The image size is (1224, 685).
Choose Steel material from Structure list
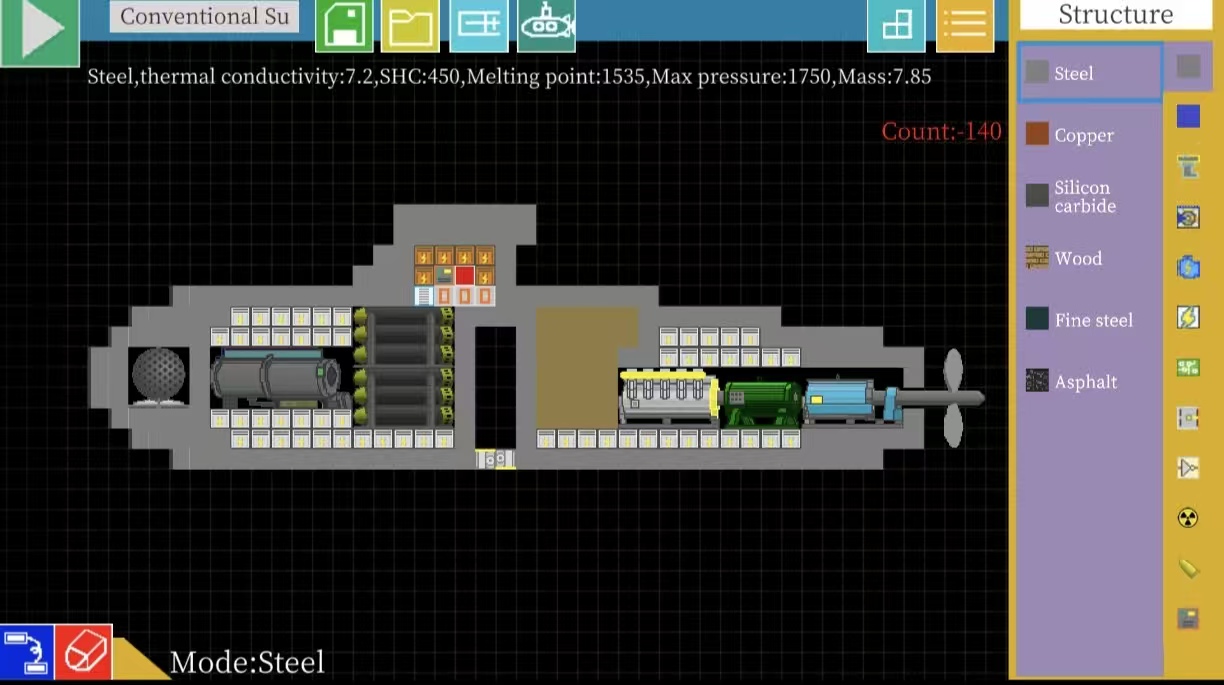click(1089, 73)
